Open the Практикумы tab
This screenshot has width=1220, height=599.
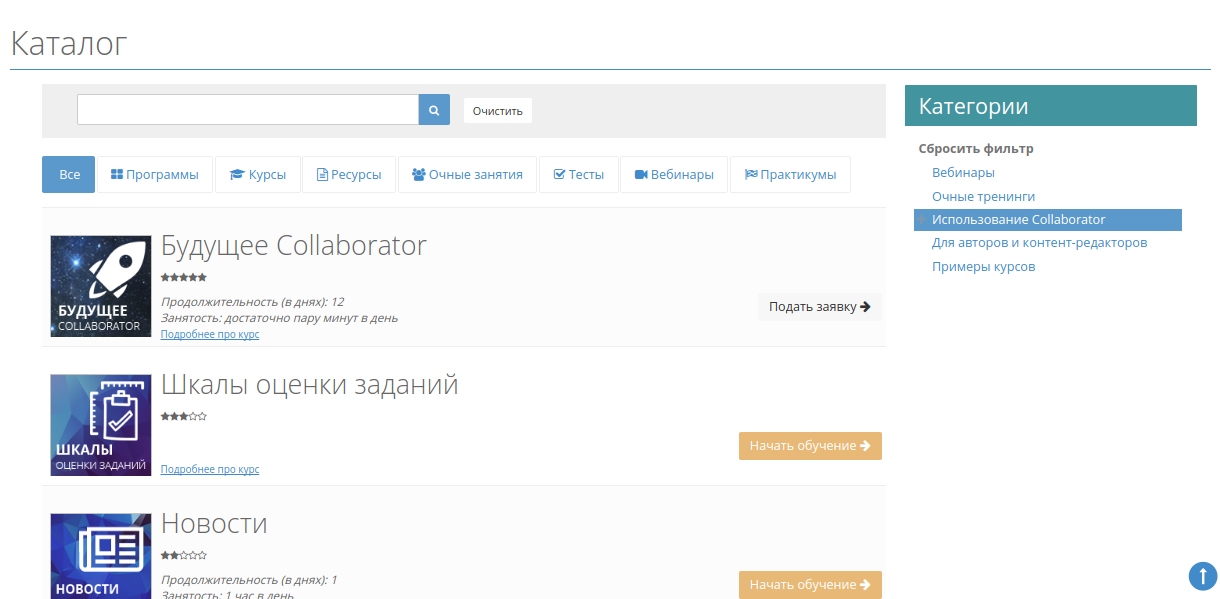click(790, 174)
